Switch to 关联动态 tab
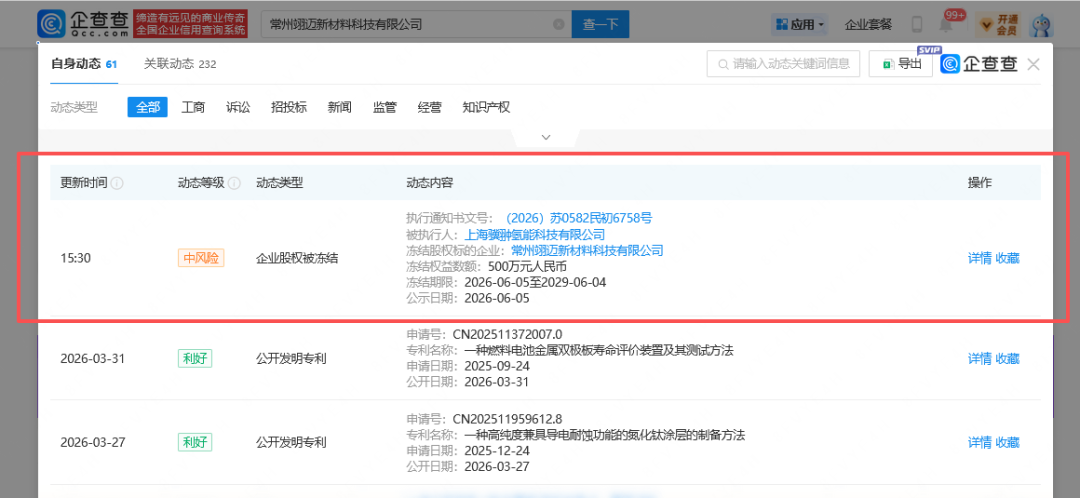 click(180, 64)
